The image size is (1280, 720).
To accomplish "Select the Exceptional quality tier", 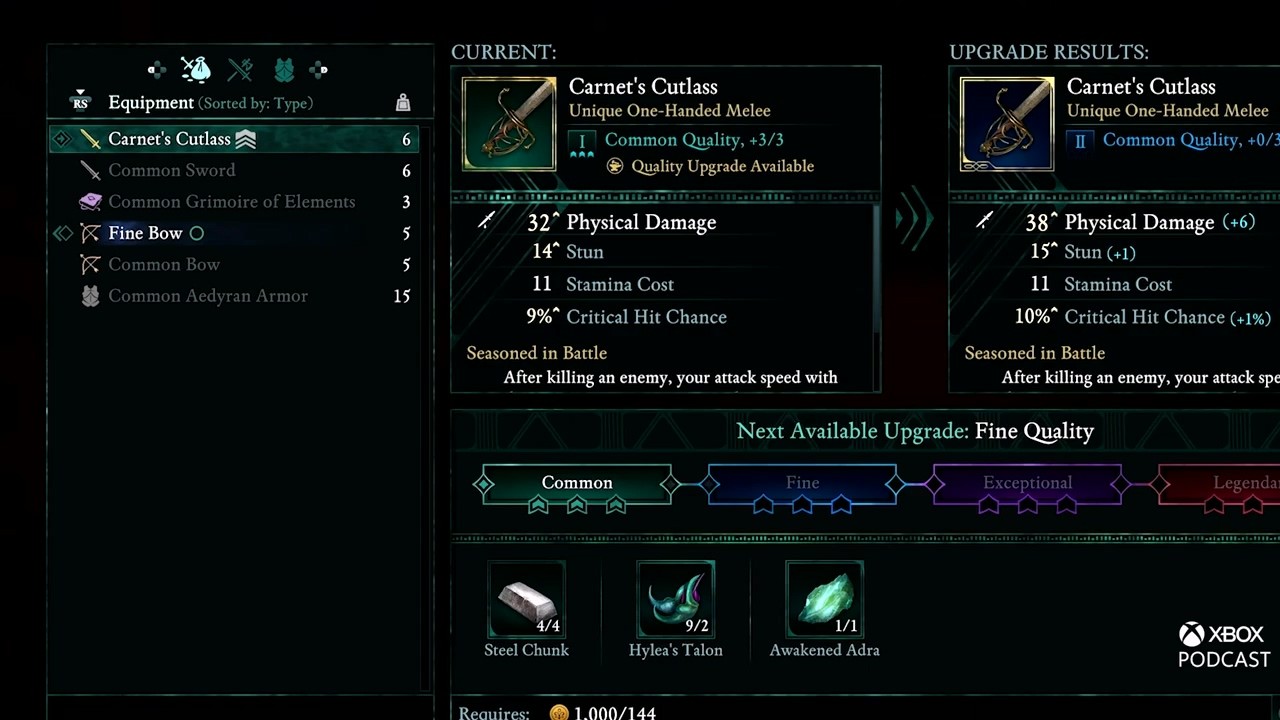I will pyautogui.click(x=1027, y=484).
